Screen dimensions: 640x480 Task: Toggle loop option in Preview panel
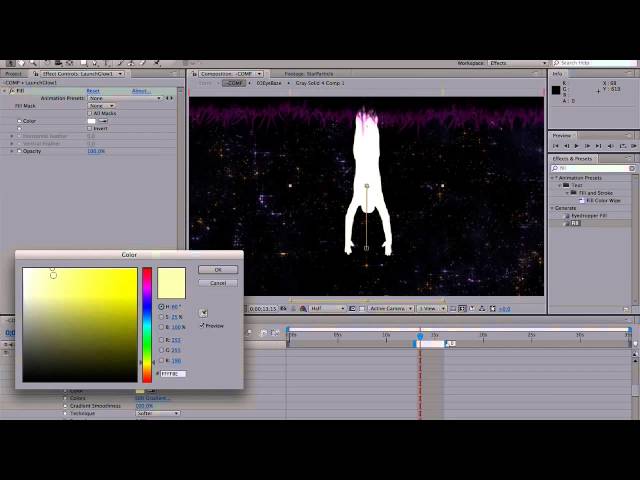623,146
